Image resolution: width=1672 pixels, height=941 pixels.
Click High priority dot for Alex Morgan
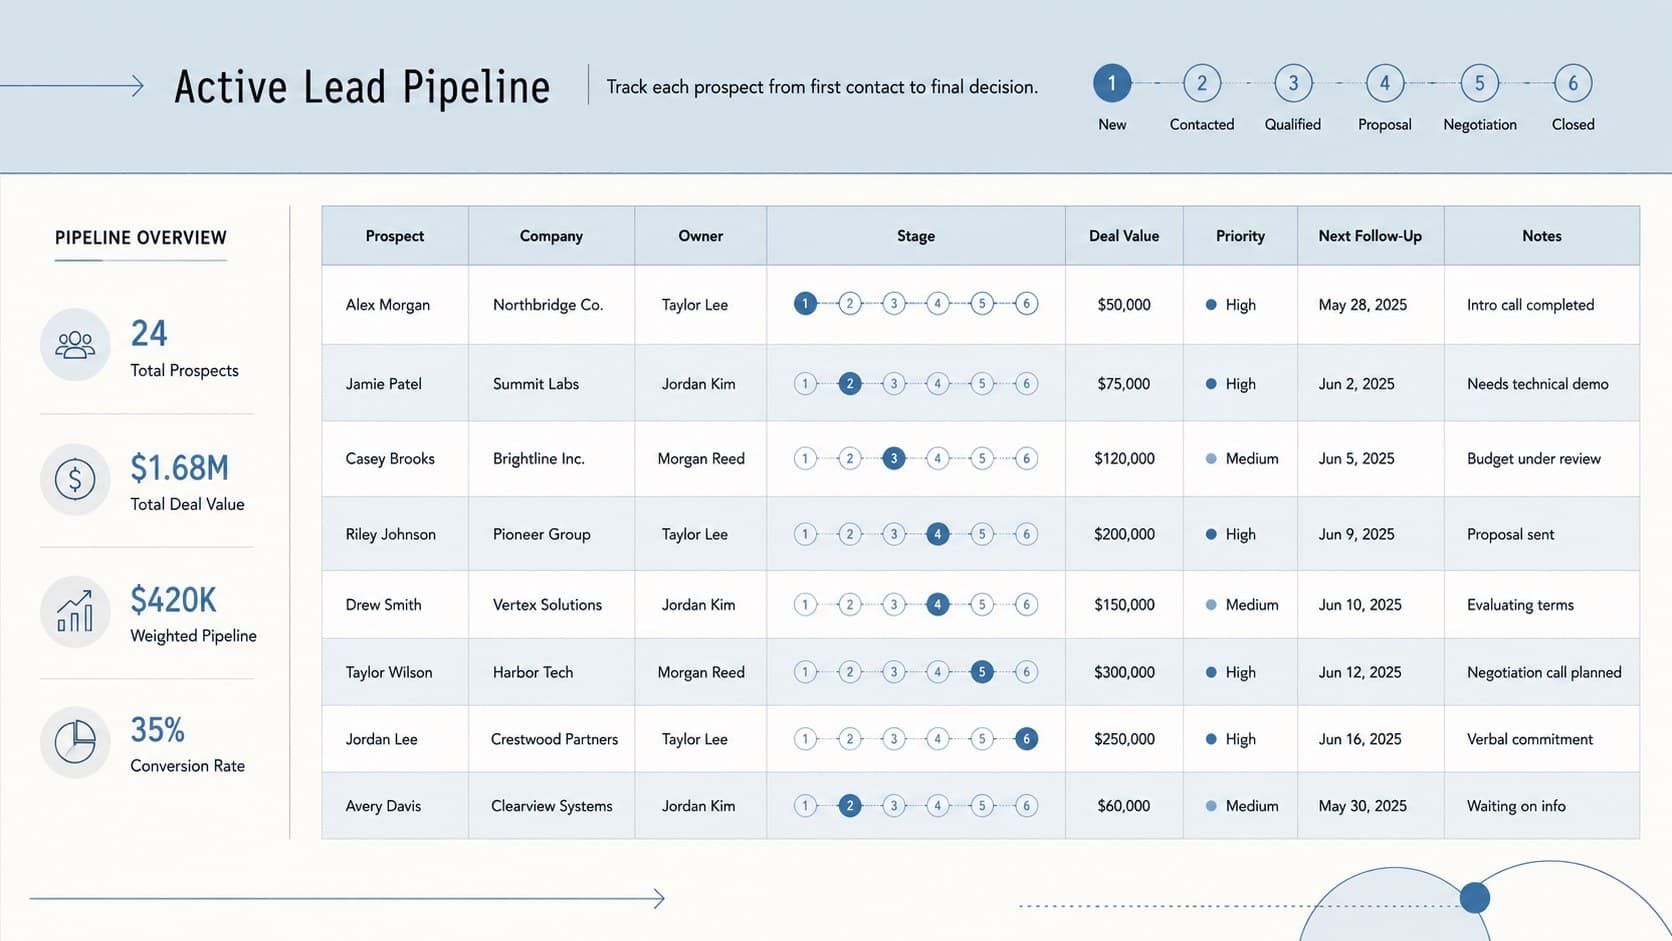tap(1211, 305)
